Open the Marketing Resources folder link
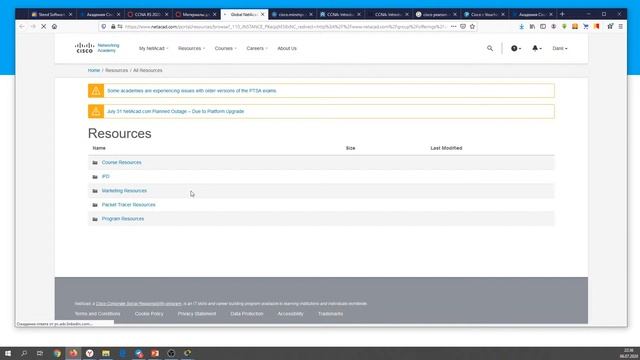The image size is (640, 360). 124,191
